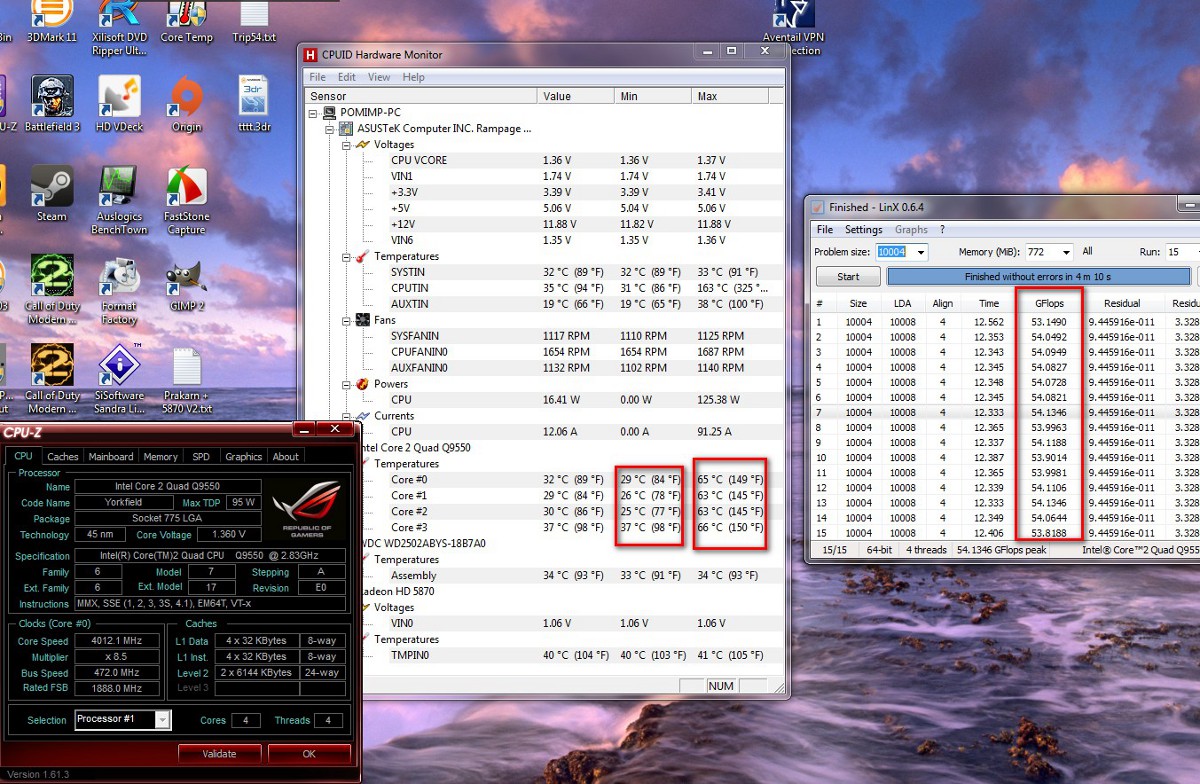The width and height of the screenshot is (1200, 784).
Task: Open the Problem size dropdown in LinX
Action: coord(920,253)
